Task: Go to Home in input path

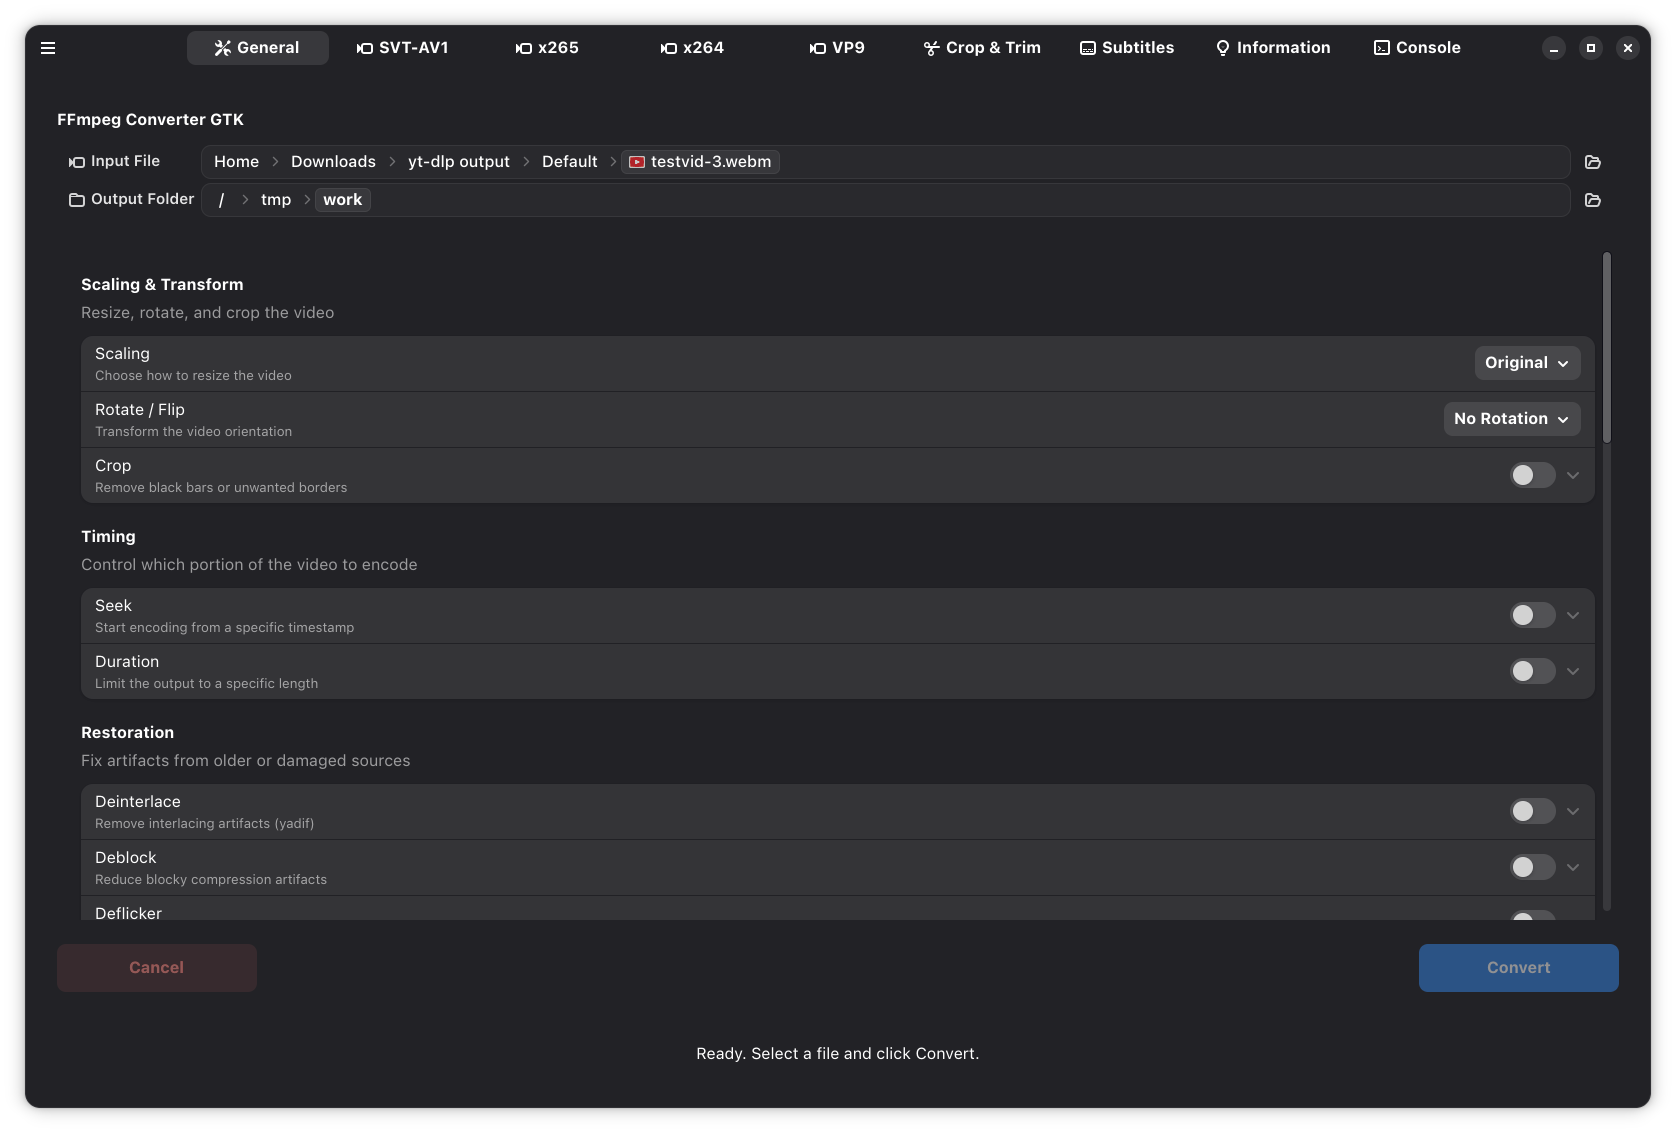Action: click(236, 162)
